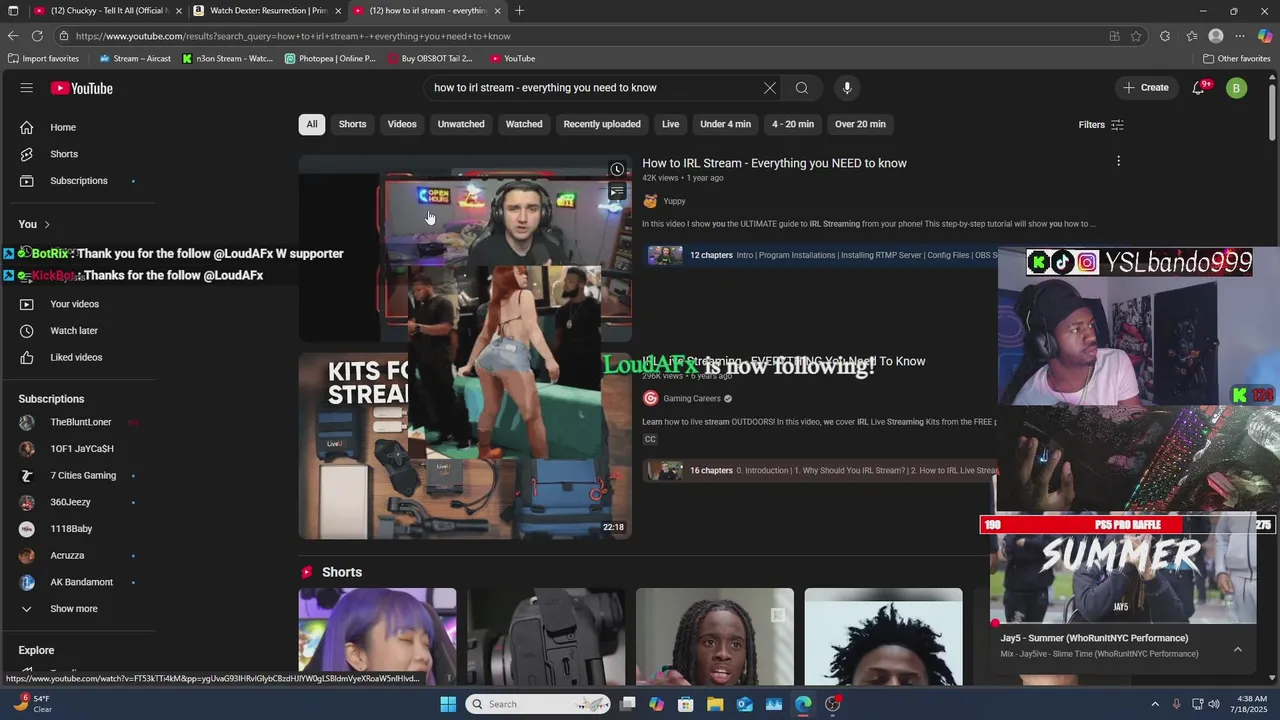Expand the mini player queue chevron
This screenshot has width=1280, height=720.
tap(1237, 649)
